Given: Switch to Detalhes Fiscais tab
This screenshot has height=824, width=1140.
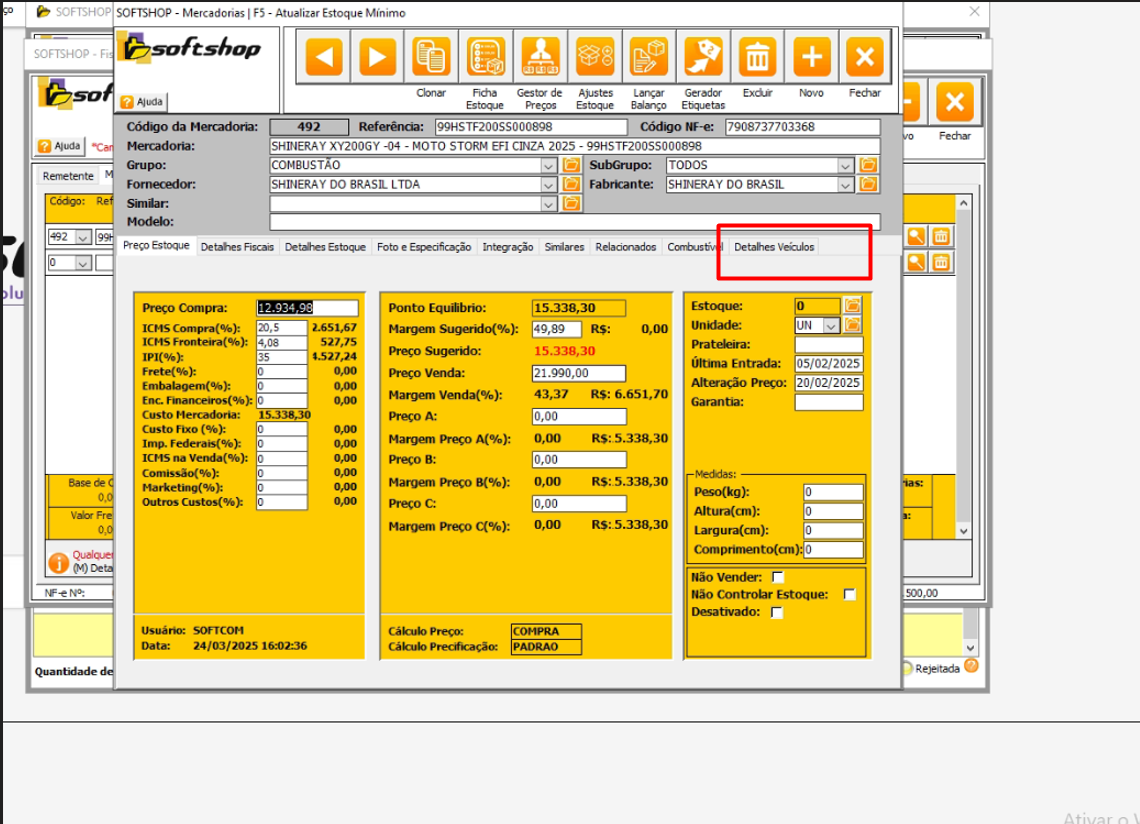Looking at the screenshot, I should coord(237,247).
